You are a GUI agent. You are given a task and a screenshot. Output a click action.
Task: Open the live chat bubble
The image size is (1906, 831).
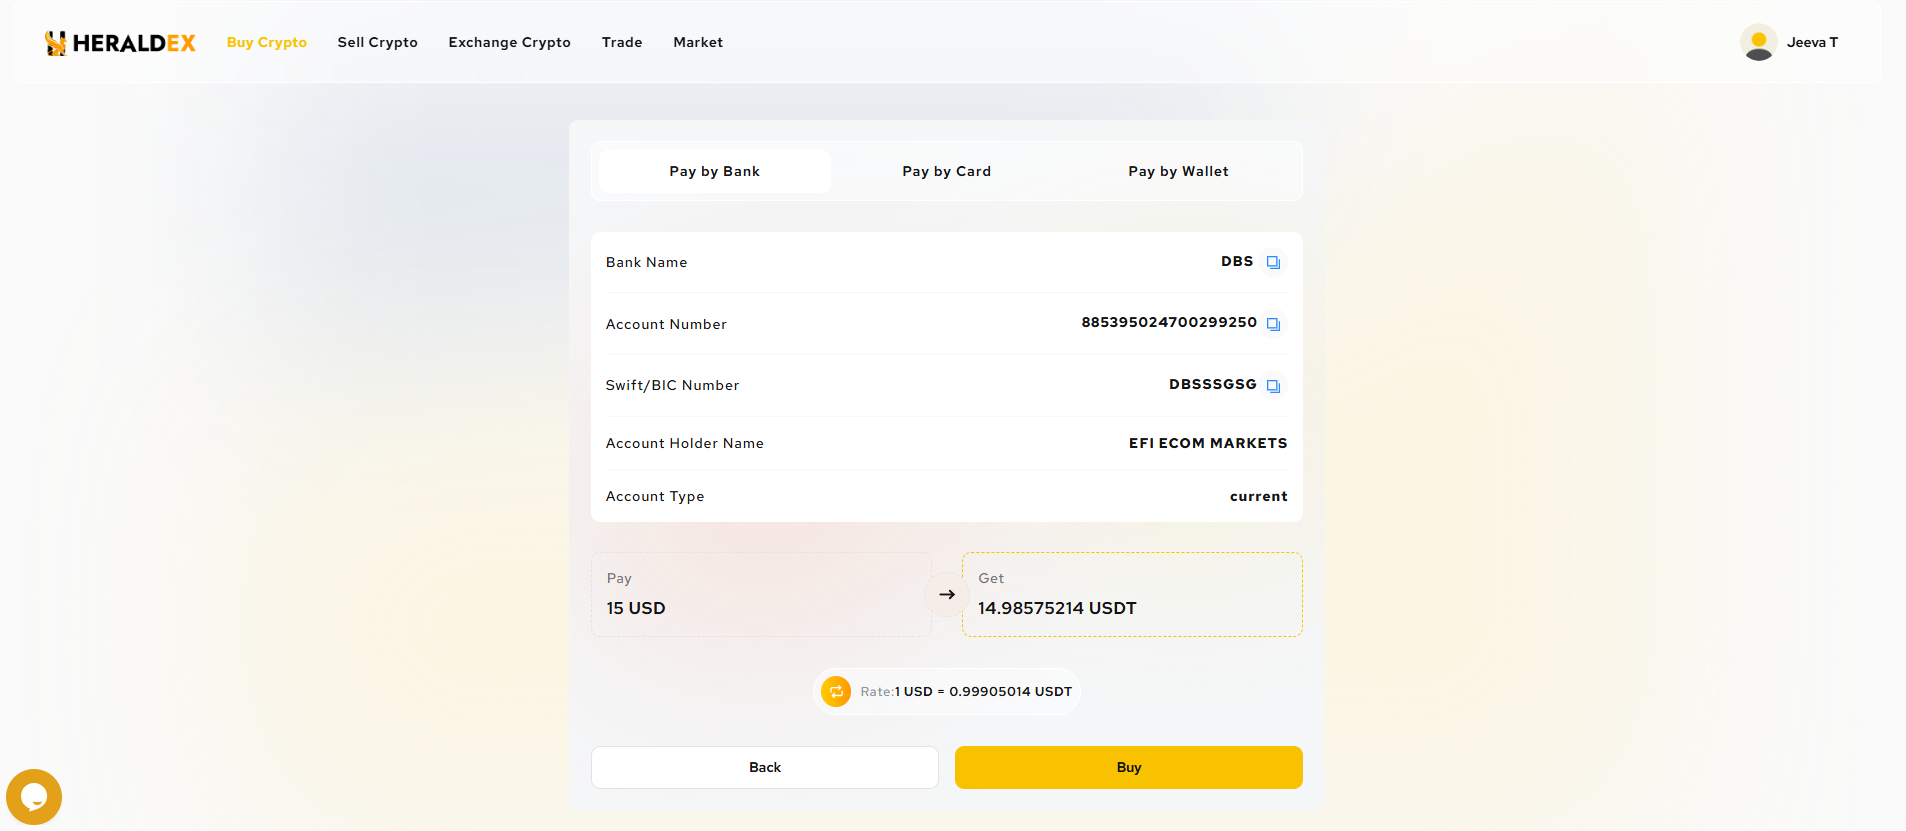pos(34,796)
